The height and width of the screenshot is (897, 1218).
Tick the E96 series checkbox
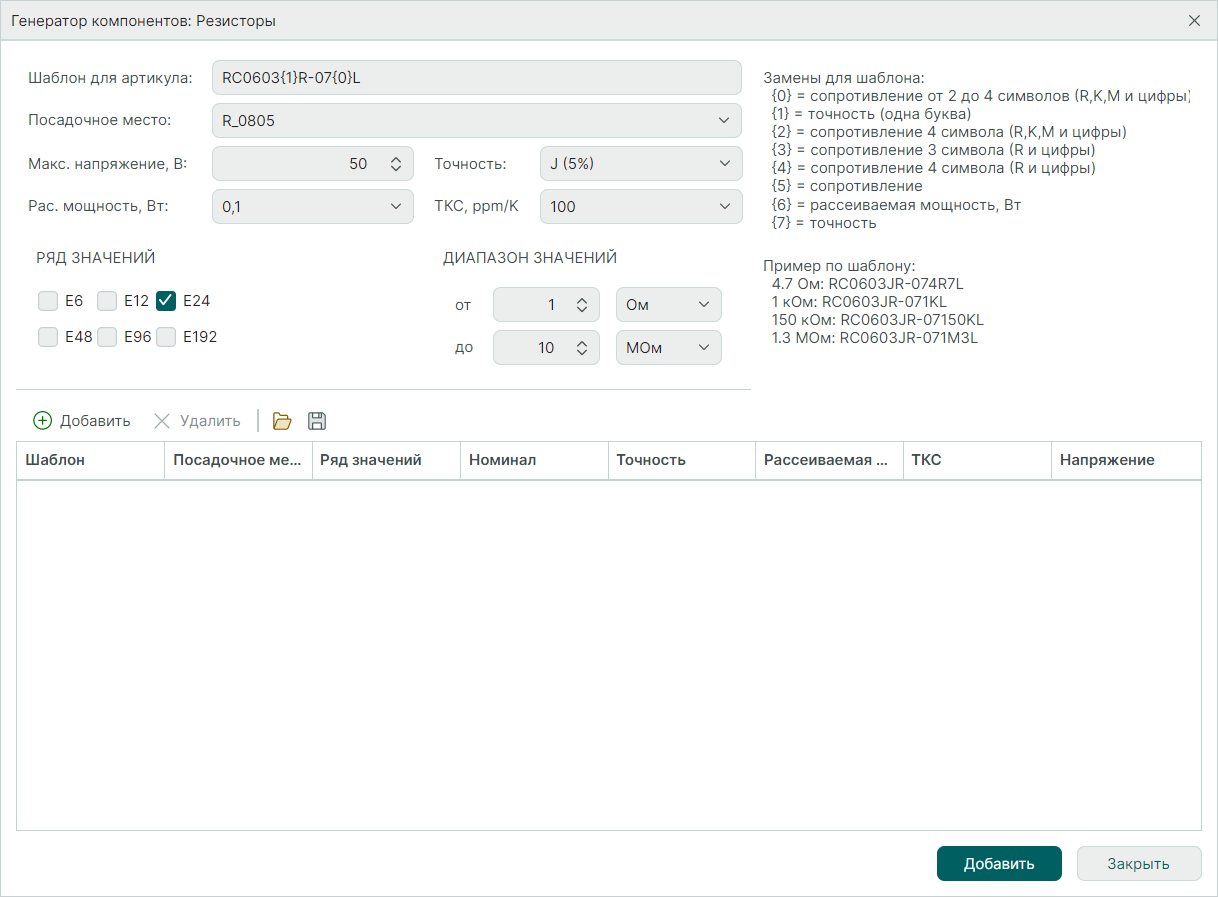[107, 337]
